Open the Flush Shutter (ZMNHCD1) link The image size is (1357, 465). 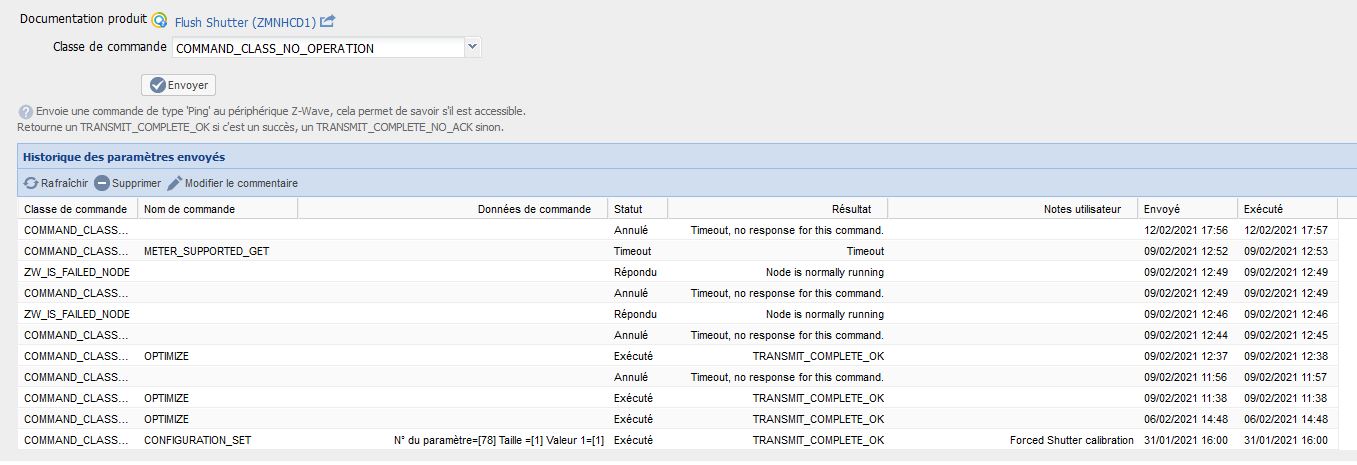244,21
